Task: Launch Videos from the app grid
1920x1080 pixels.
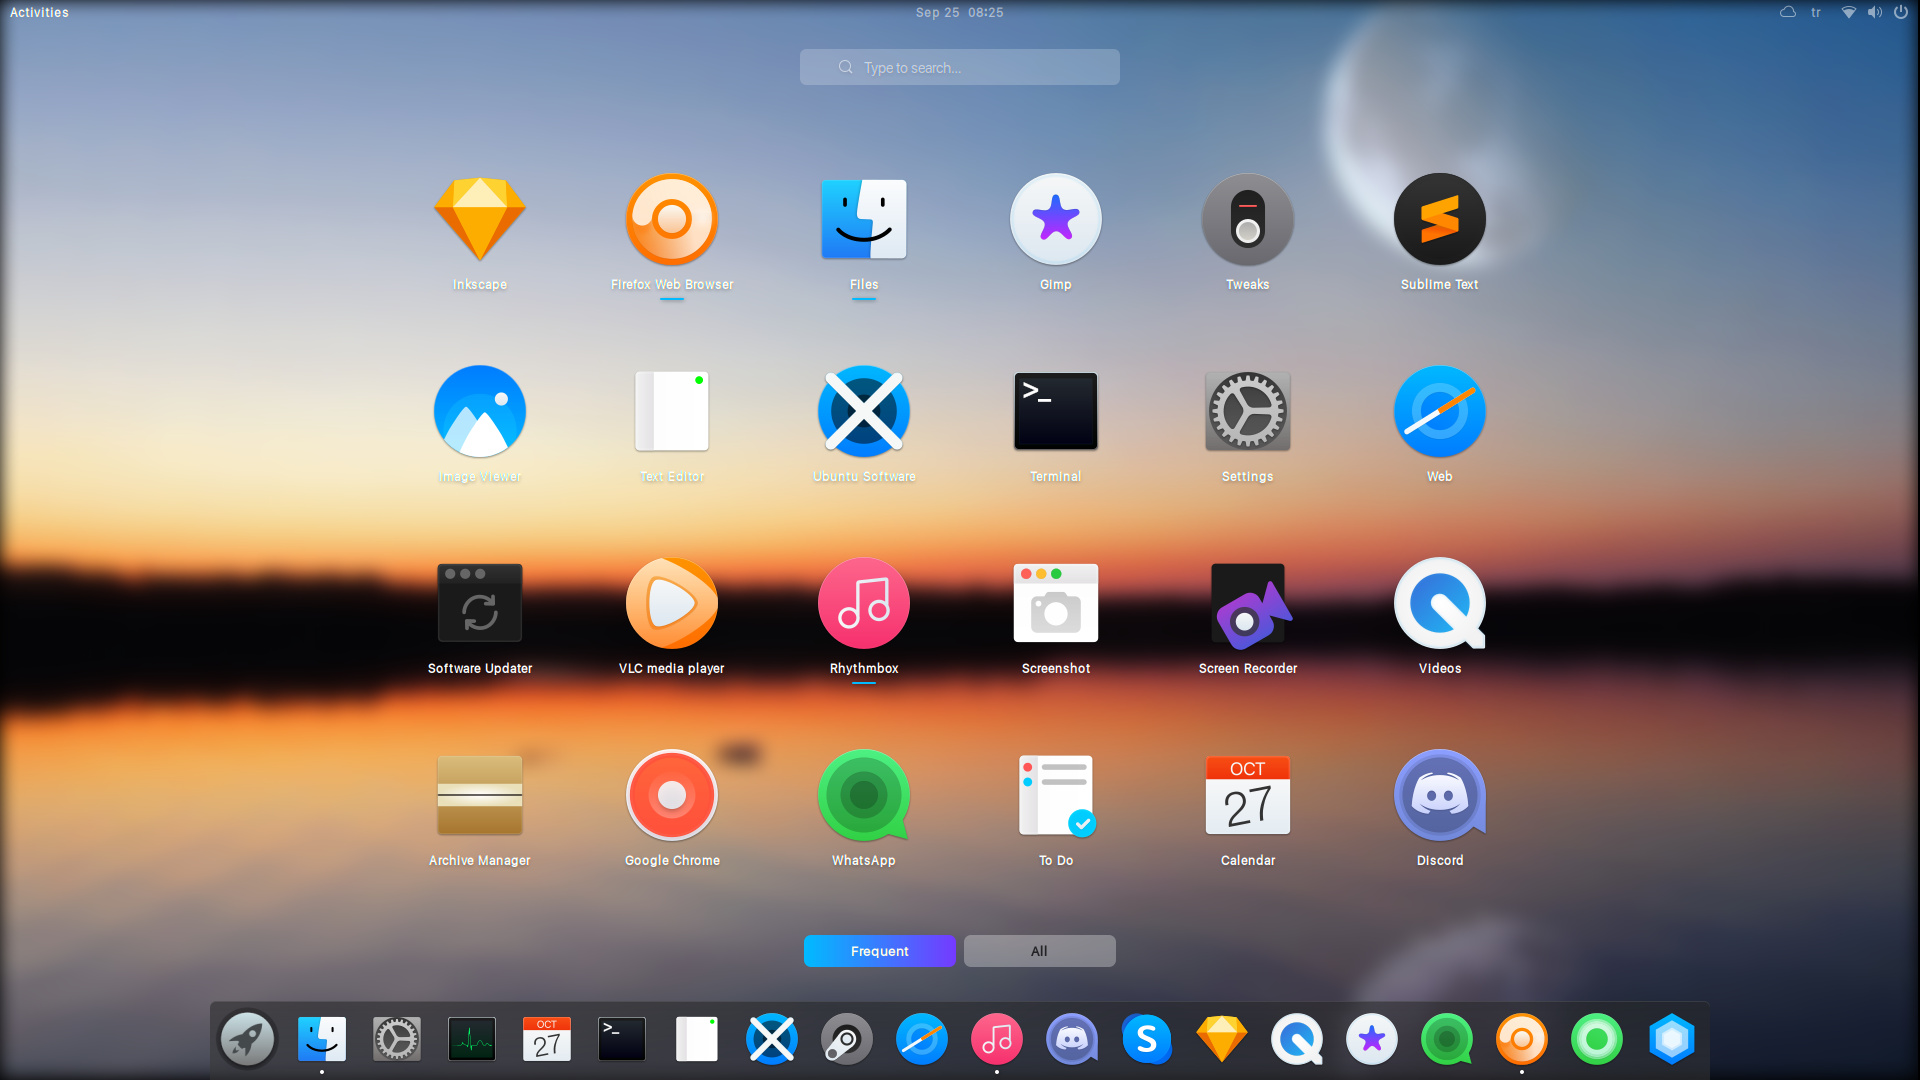Action: [x=1440, y=603]
